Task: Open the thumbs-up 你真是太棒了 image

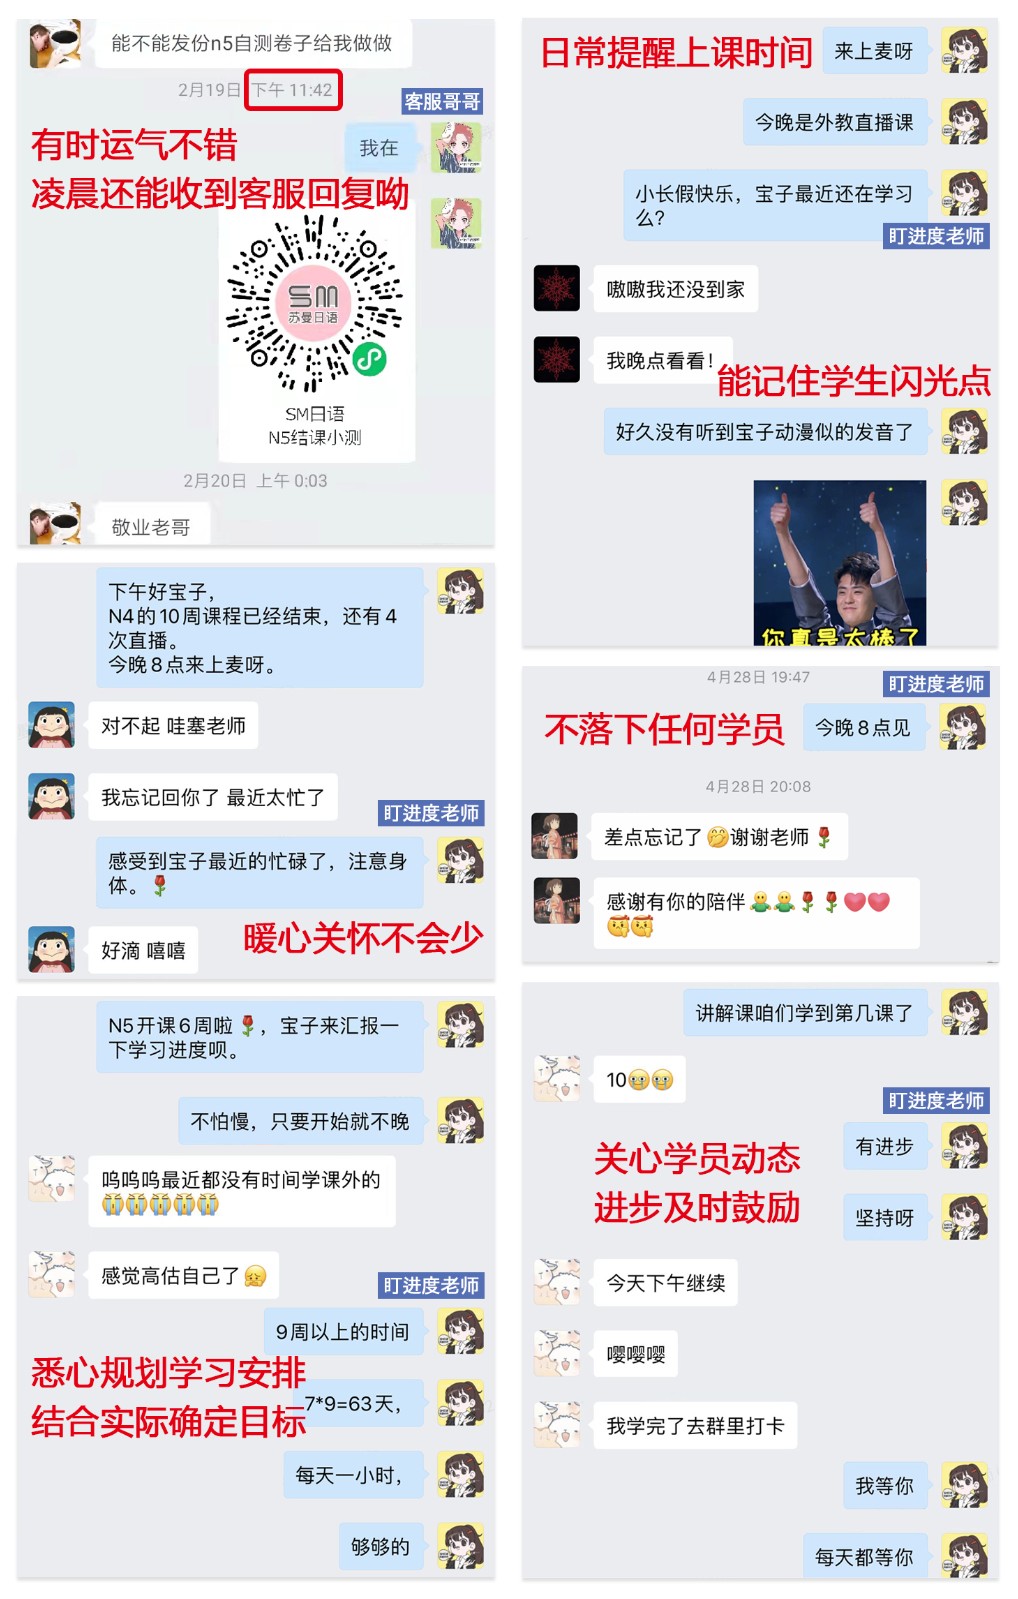Action: (839, 562)
